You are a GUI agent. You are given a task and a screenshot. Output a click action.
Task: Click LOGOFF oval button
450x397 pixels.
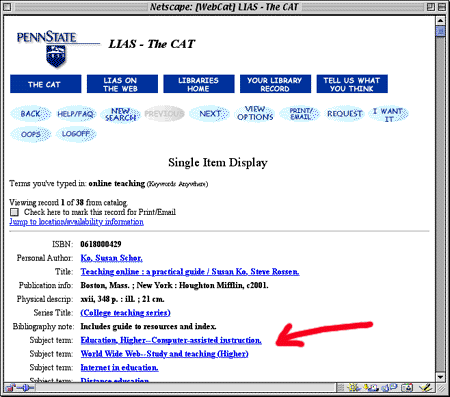76,134
